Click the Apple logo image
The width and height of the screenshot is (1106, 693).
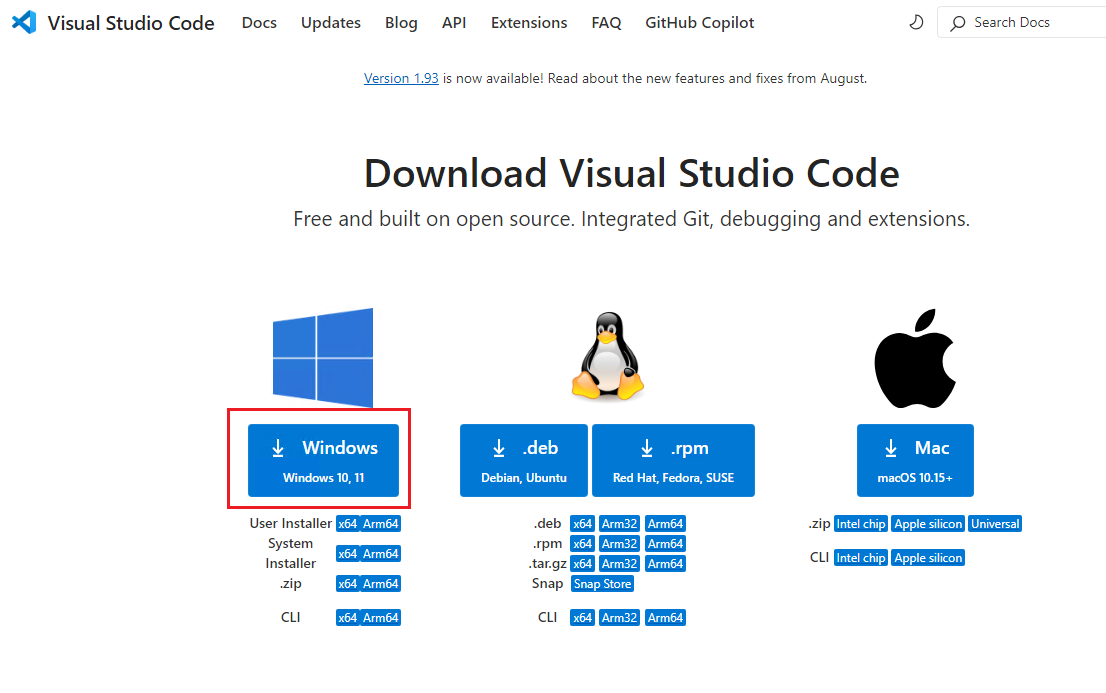point(917,357)
